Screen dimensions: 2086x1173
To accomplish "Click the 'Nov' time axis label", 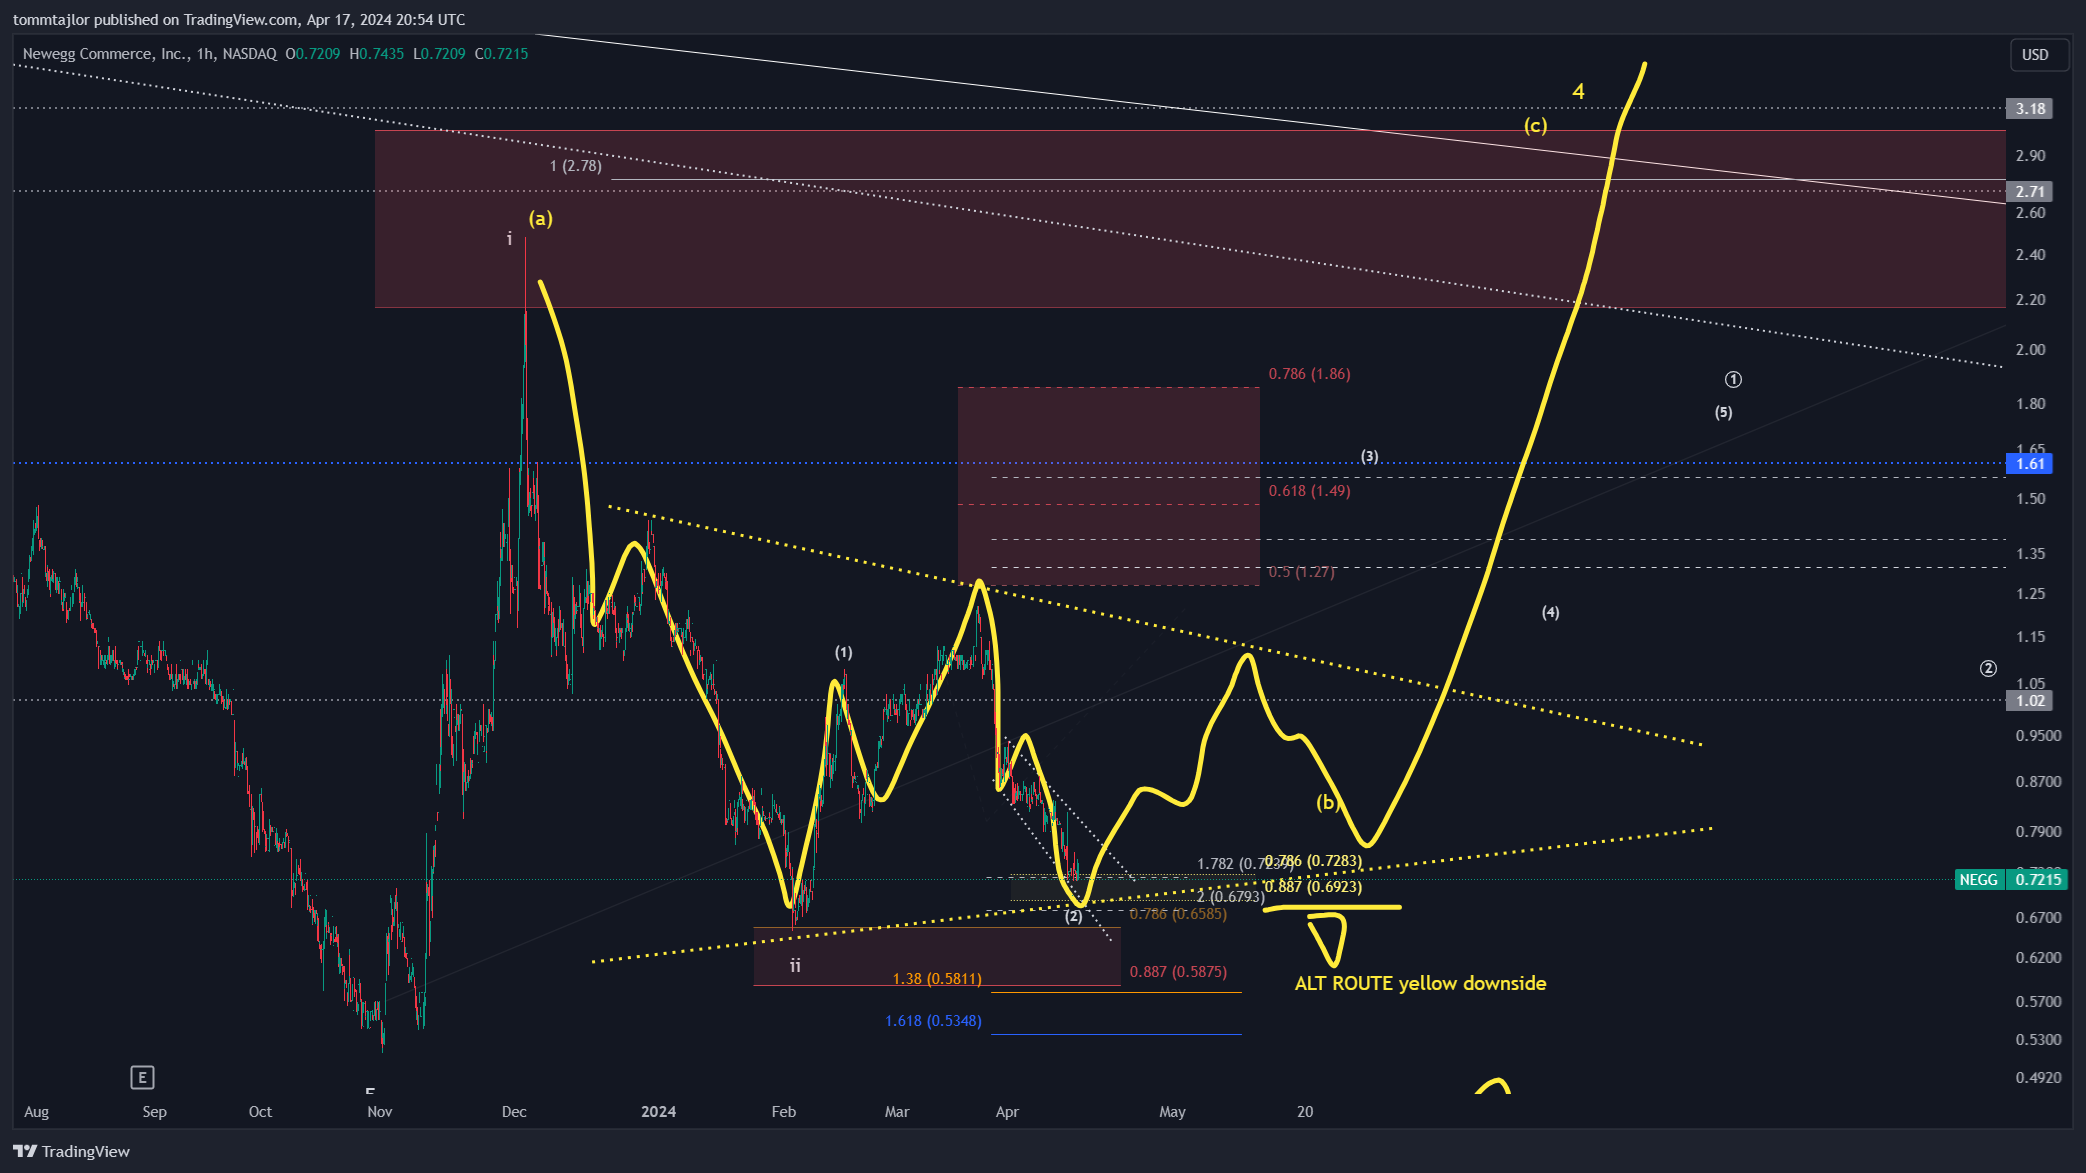I will (380, 1112).
